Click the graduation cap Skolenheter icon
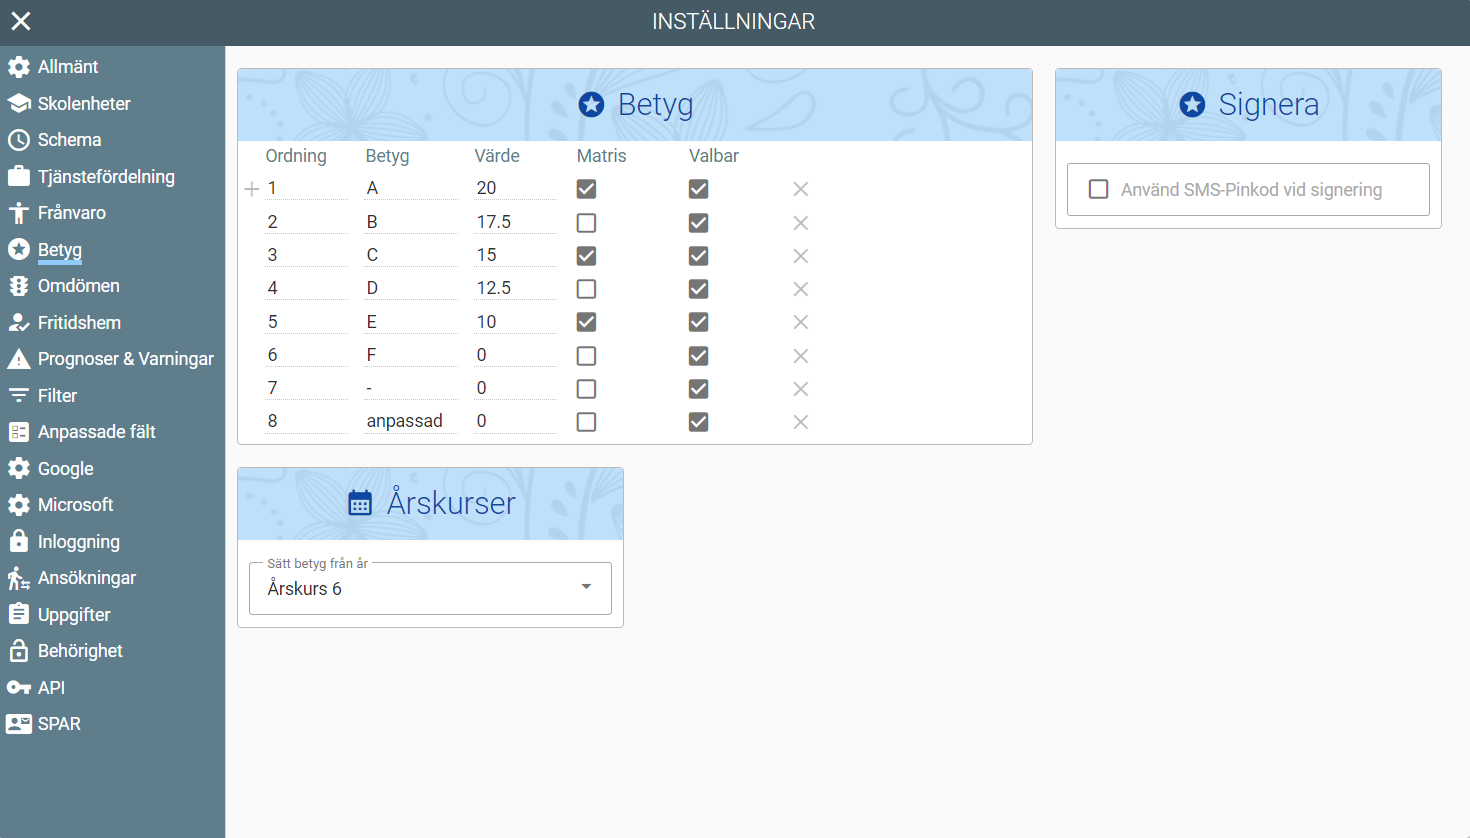 [18, 104]
